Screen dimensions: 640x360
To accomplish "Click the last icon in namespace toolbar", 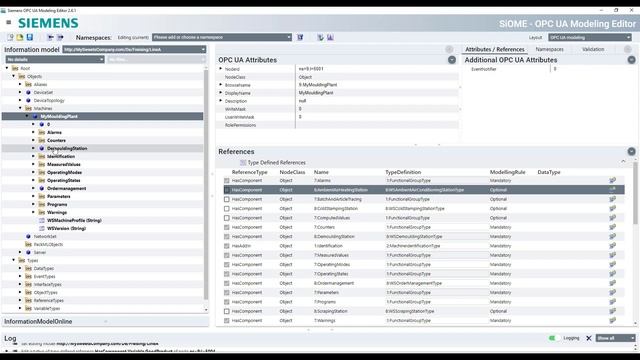I will [330, 37].
